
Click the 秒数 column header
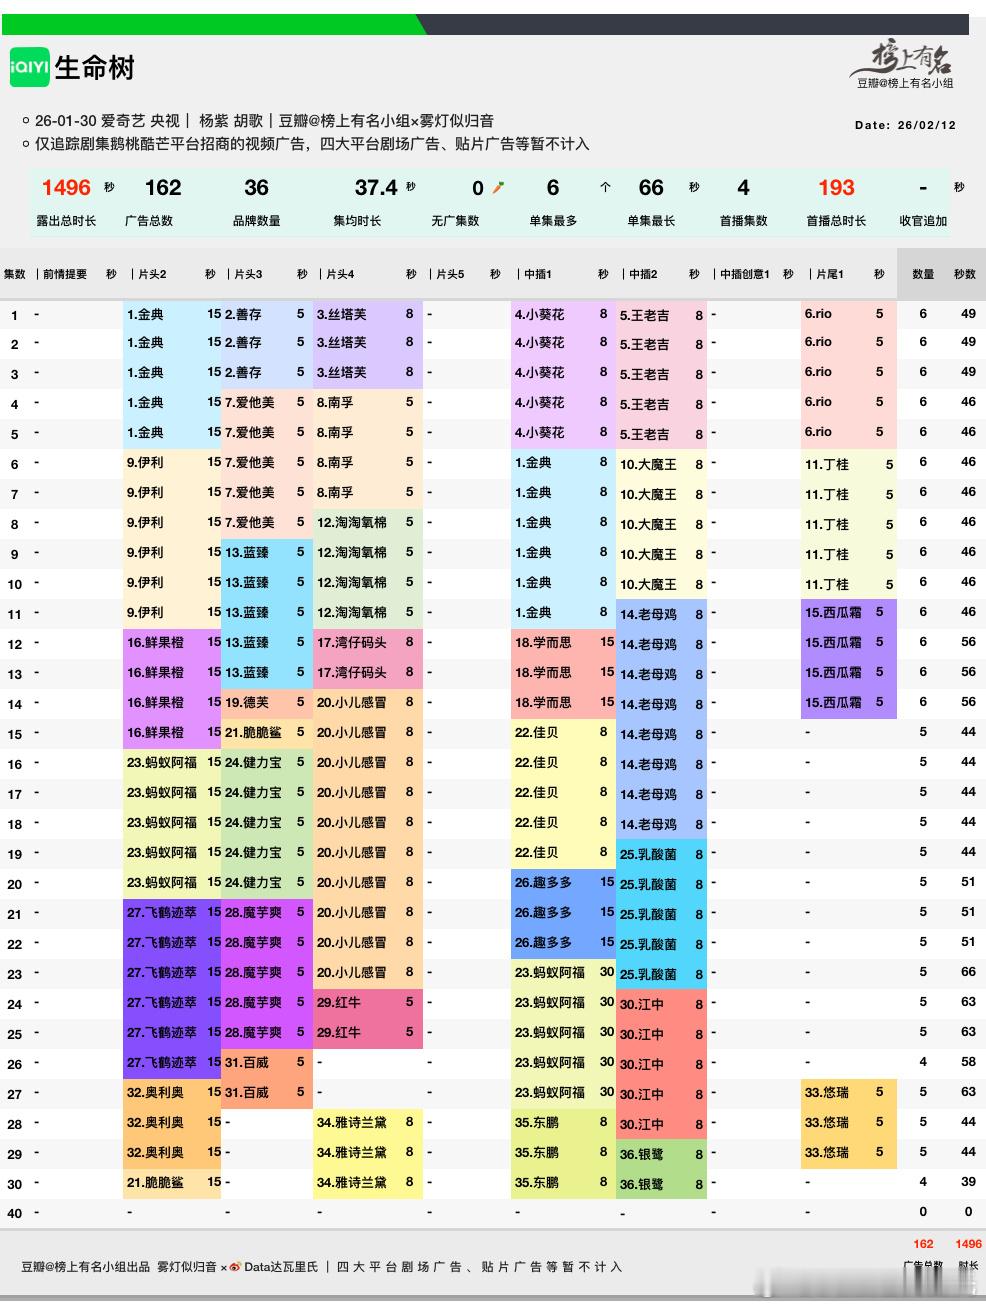[x=965, y=274]
